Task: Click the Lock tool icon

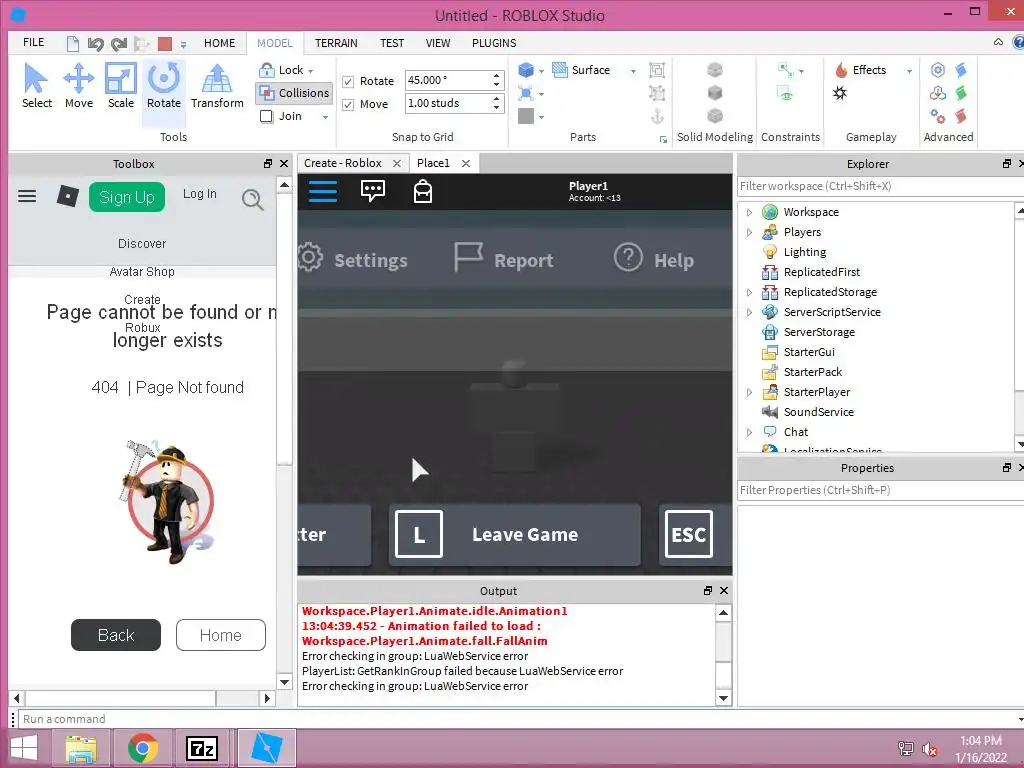Action: coord(266,70)
